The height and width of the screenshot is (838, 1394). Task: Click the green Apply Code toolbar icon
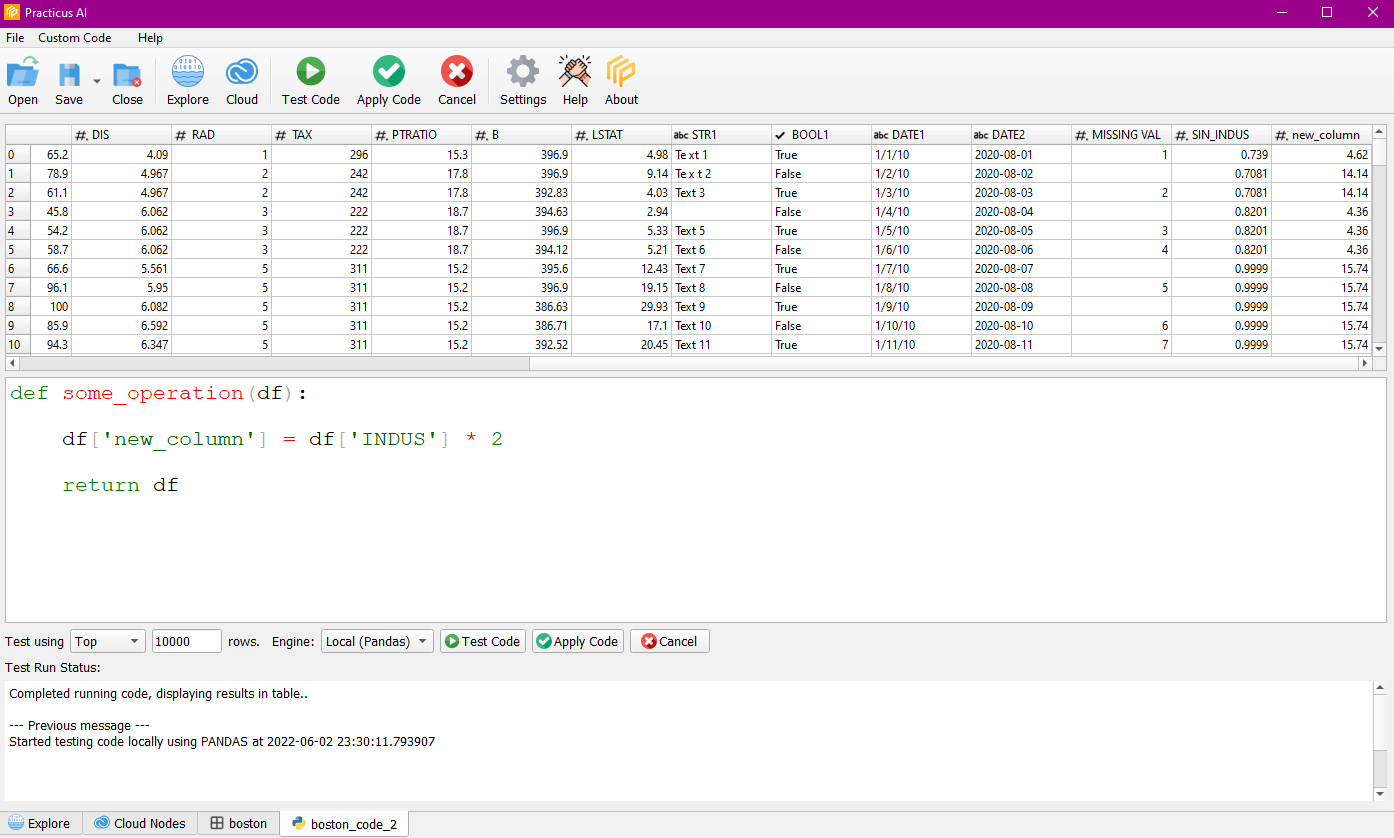388,72
